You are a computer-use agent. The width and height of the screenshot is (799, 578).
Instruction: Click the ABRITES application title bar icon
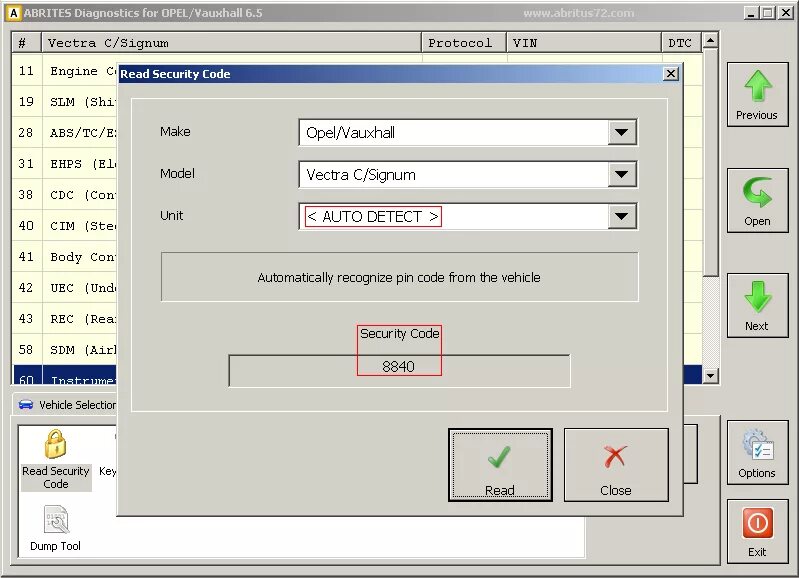click(x=14, y=13)
